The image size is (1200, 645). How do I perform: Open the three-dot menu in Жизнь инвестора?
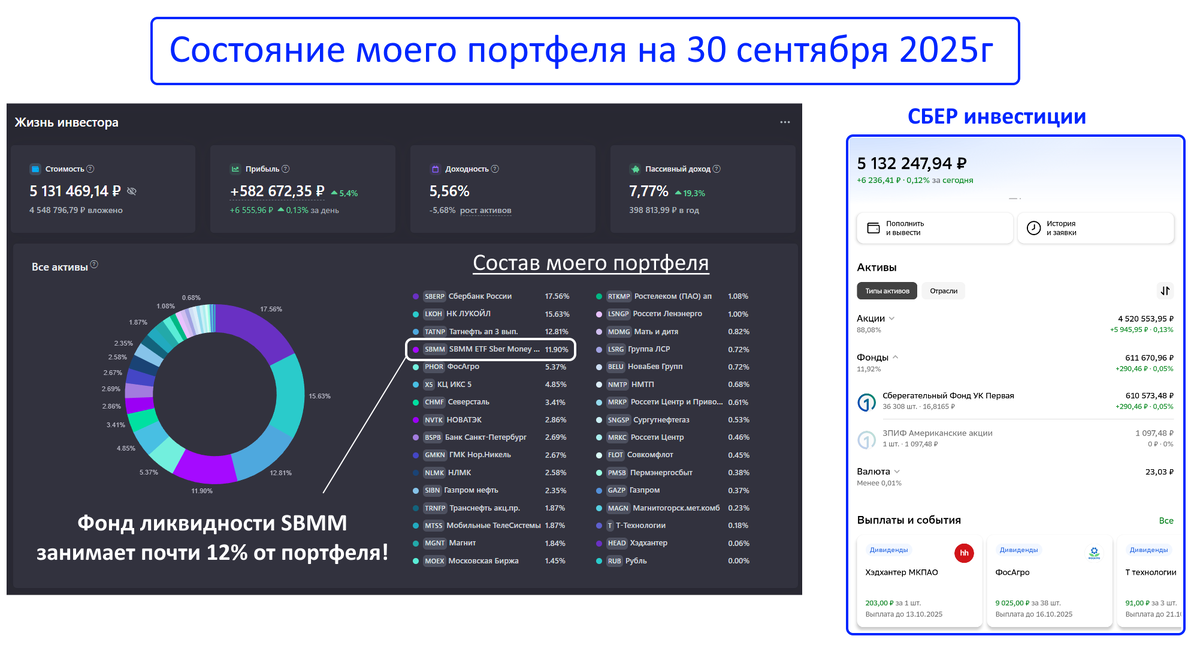(785, 122)
